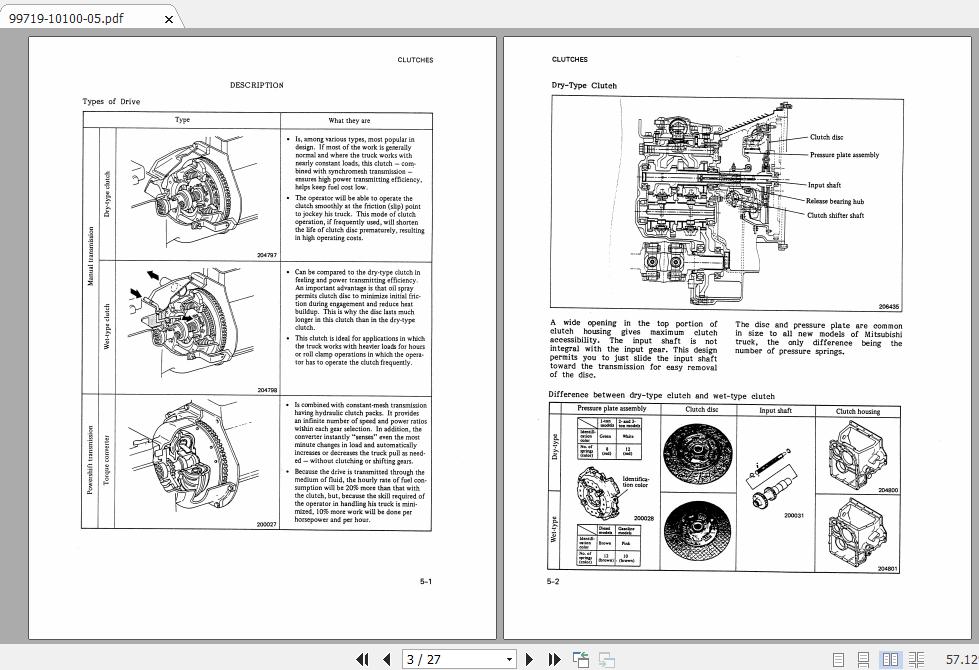The width and height of the screenshot is (979, 670).
Task: Click the clutch disc photo in the table
Action: 697,452
